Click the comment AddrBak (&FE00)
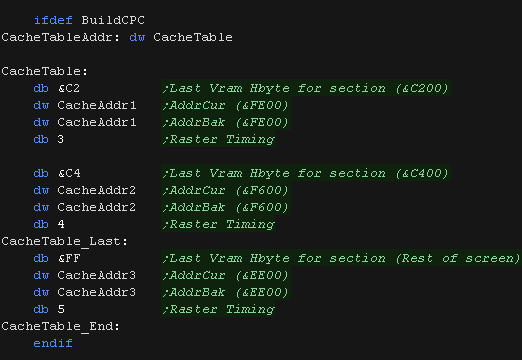 [x=226, y=122]
